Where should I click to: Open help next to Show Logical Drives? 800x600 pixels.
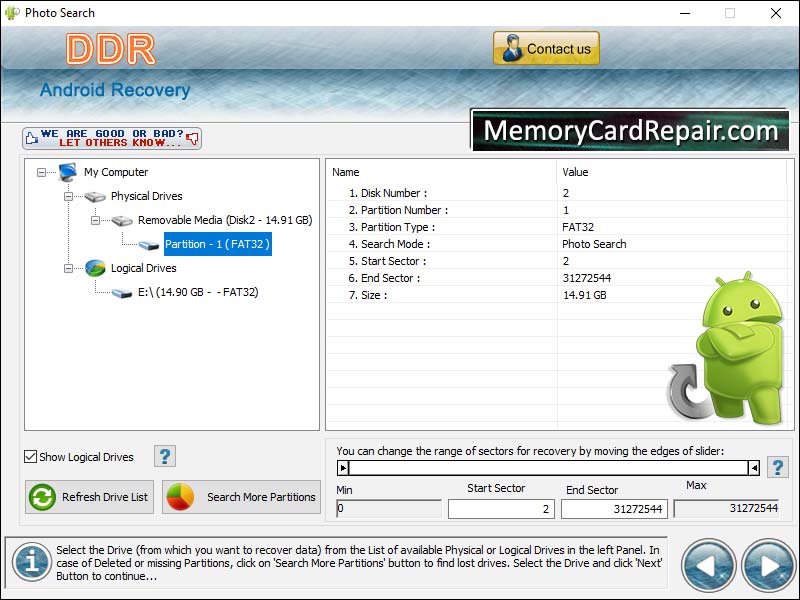(165, 456)
